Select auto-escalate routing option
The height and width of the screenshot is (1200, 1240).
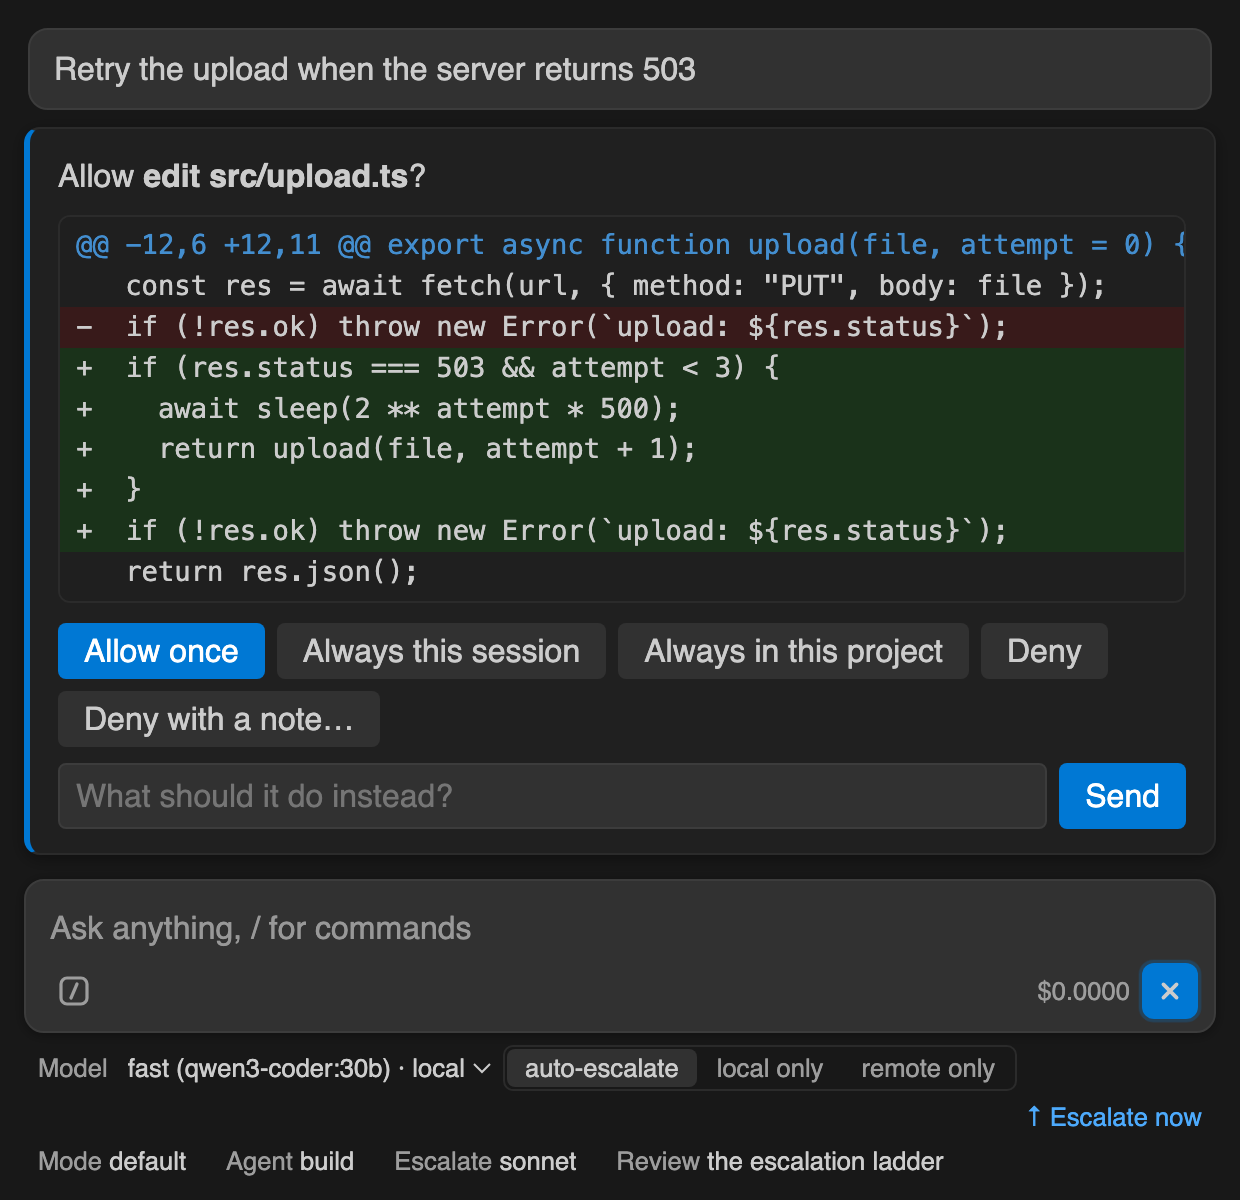tap(601, 1068)
